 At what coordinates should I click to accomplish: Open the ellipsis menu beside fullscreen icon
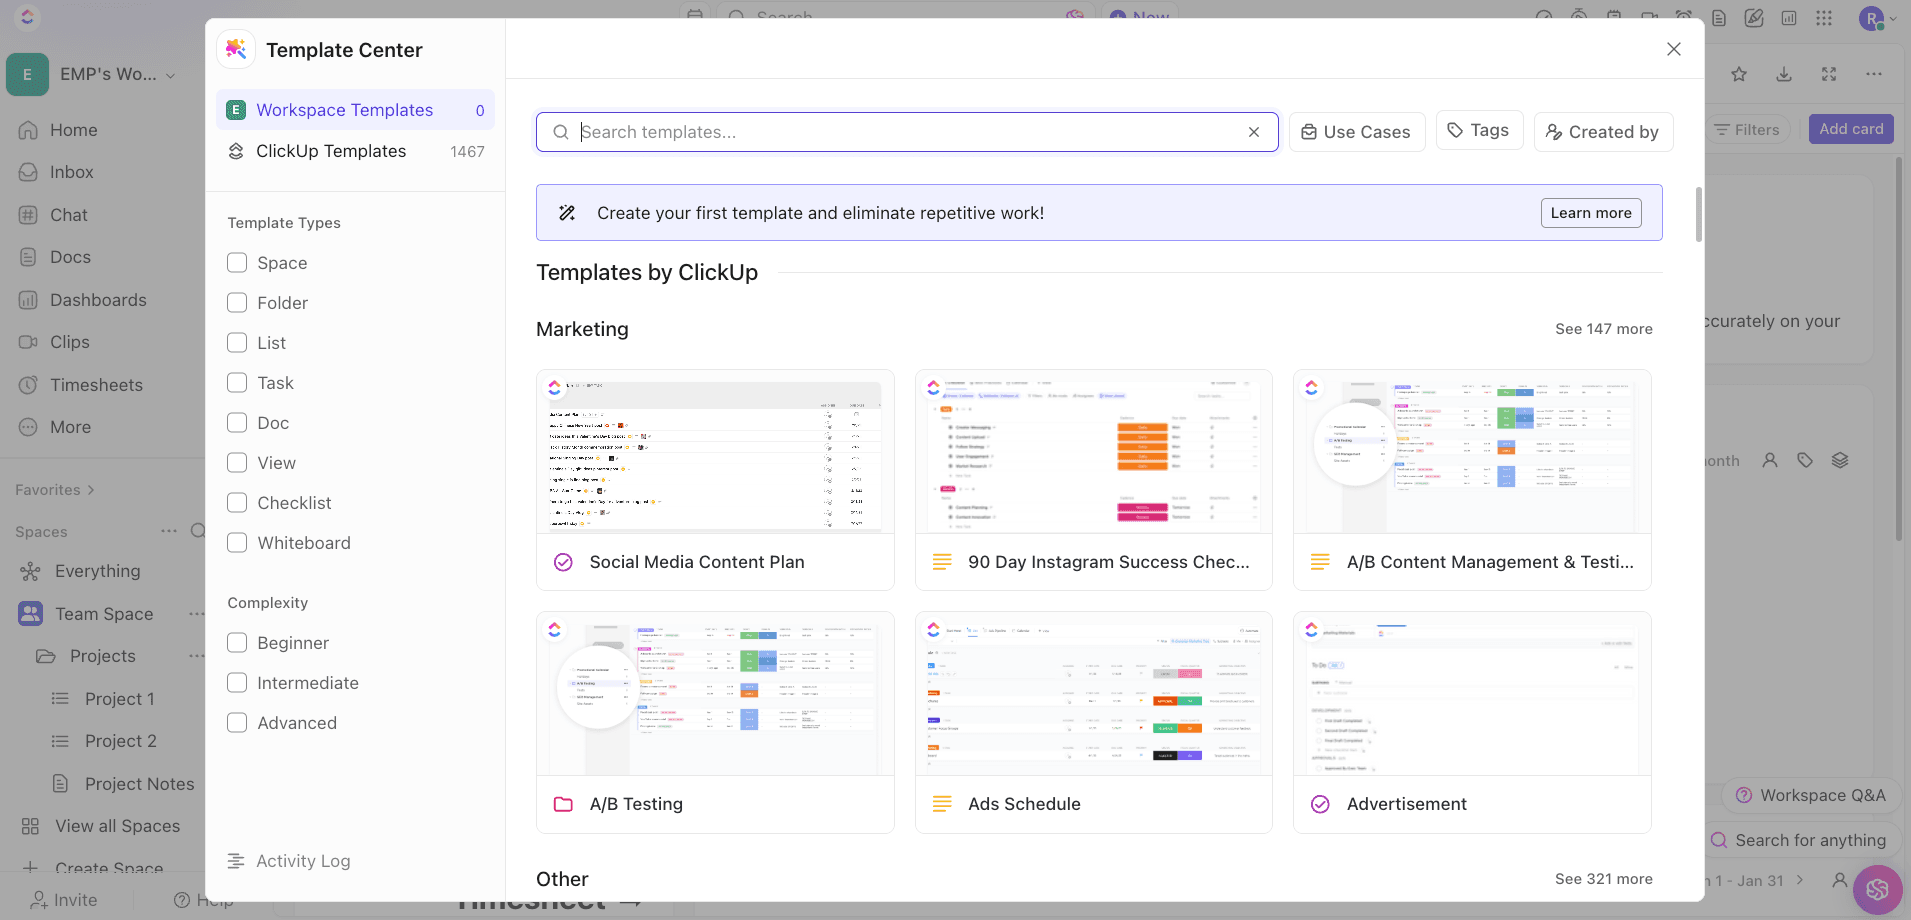click(x=1874, y=74)
